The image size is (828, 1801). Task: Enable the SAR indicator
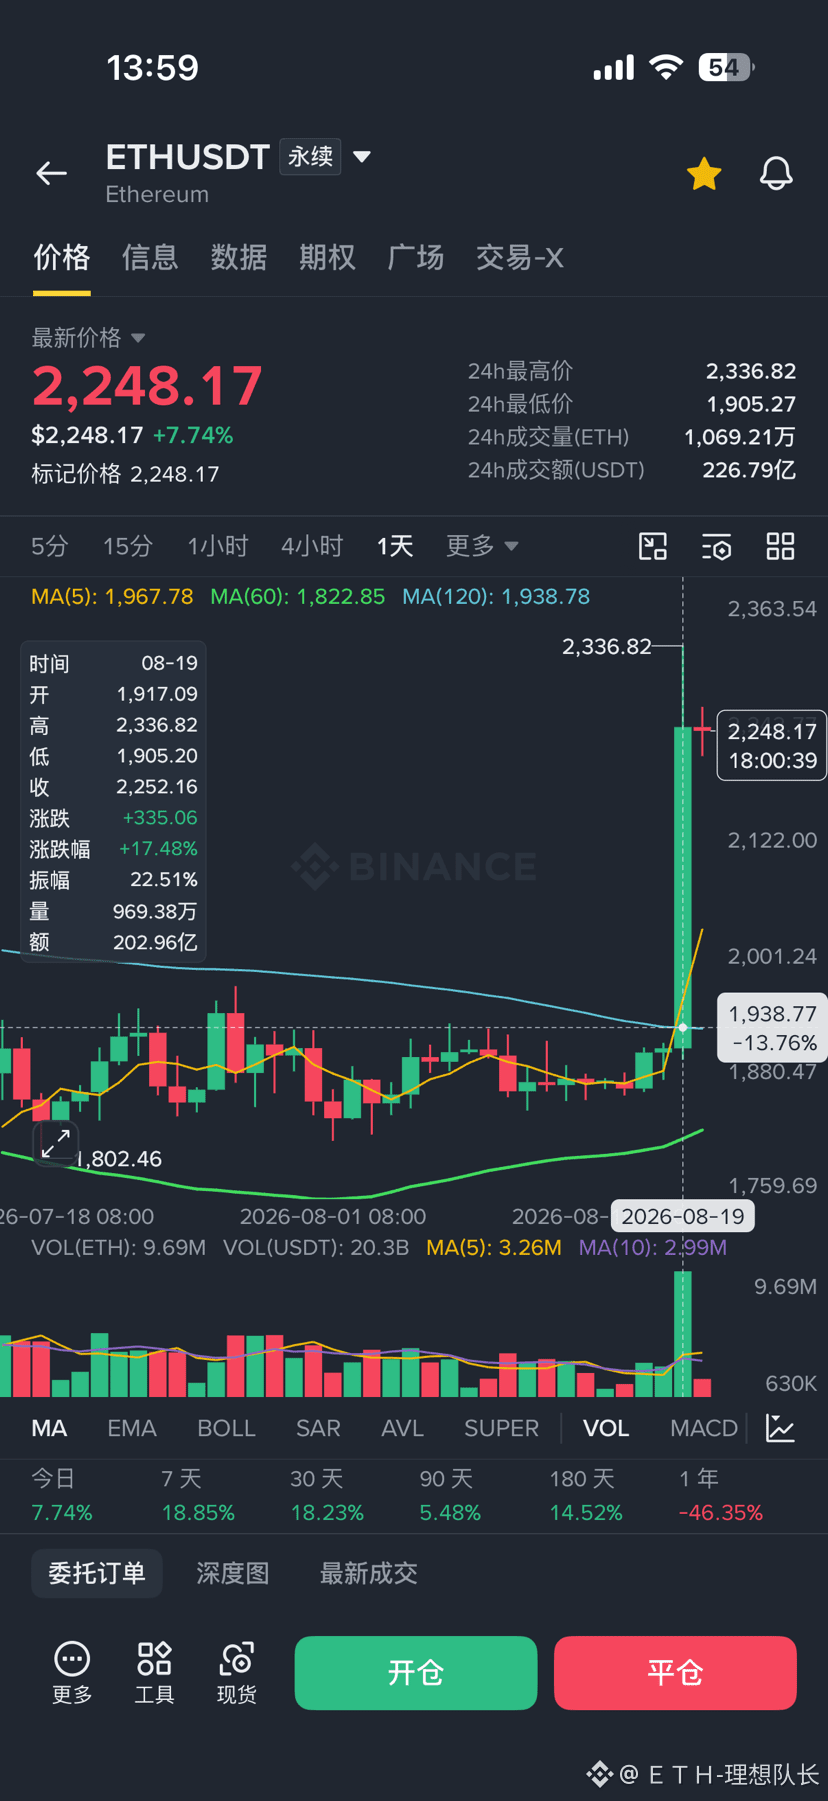pos(318,1428)
